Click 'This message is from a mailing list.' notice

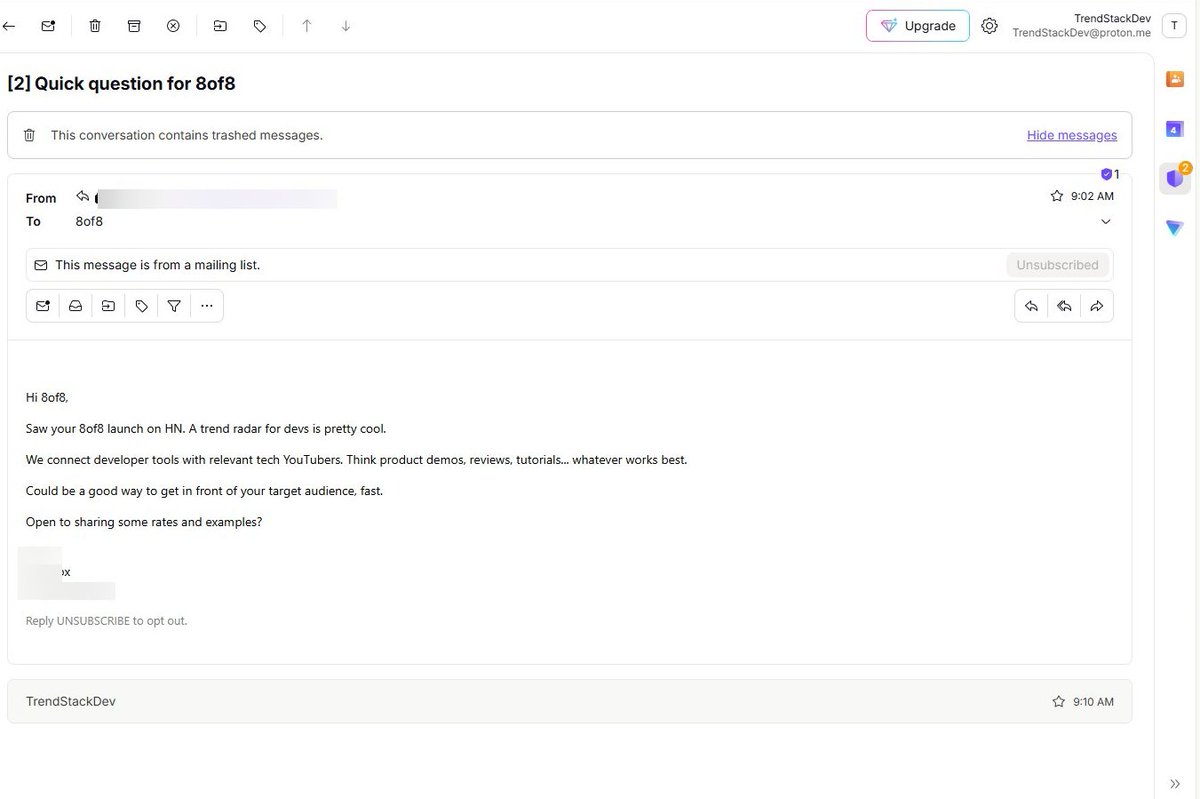(157, 265)
